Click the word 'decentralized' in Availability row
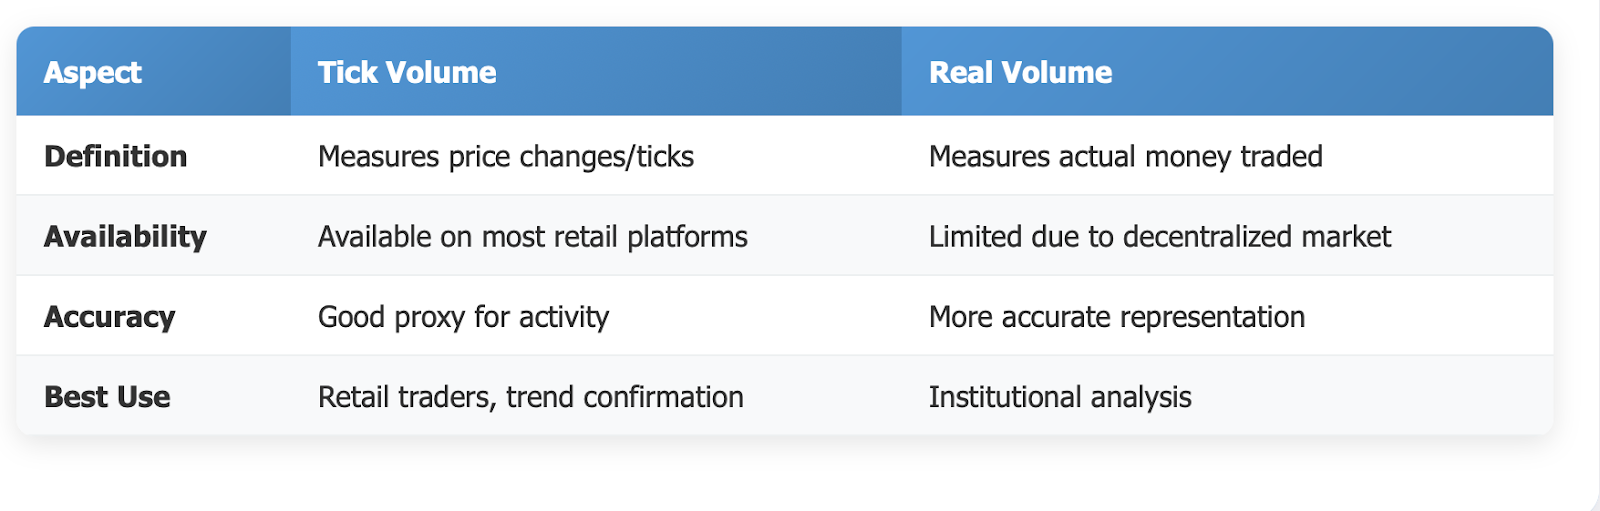This screenshot has height=511, width=1600. tap(1208, 237)
